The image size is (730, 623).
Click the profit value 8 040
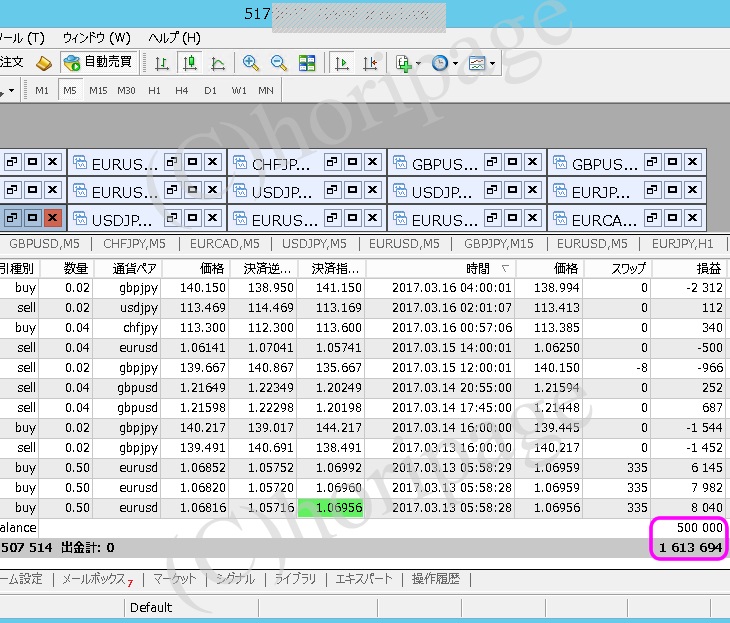pyautogui.click(x=706, y=508)
